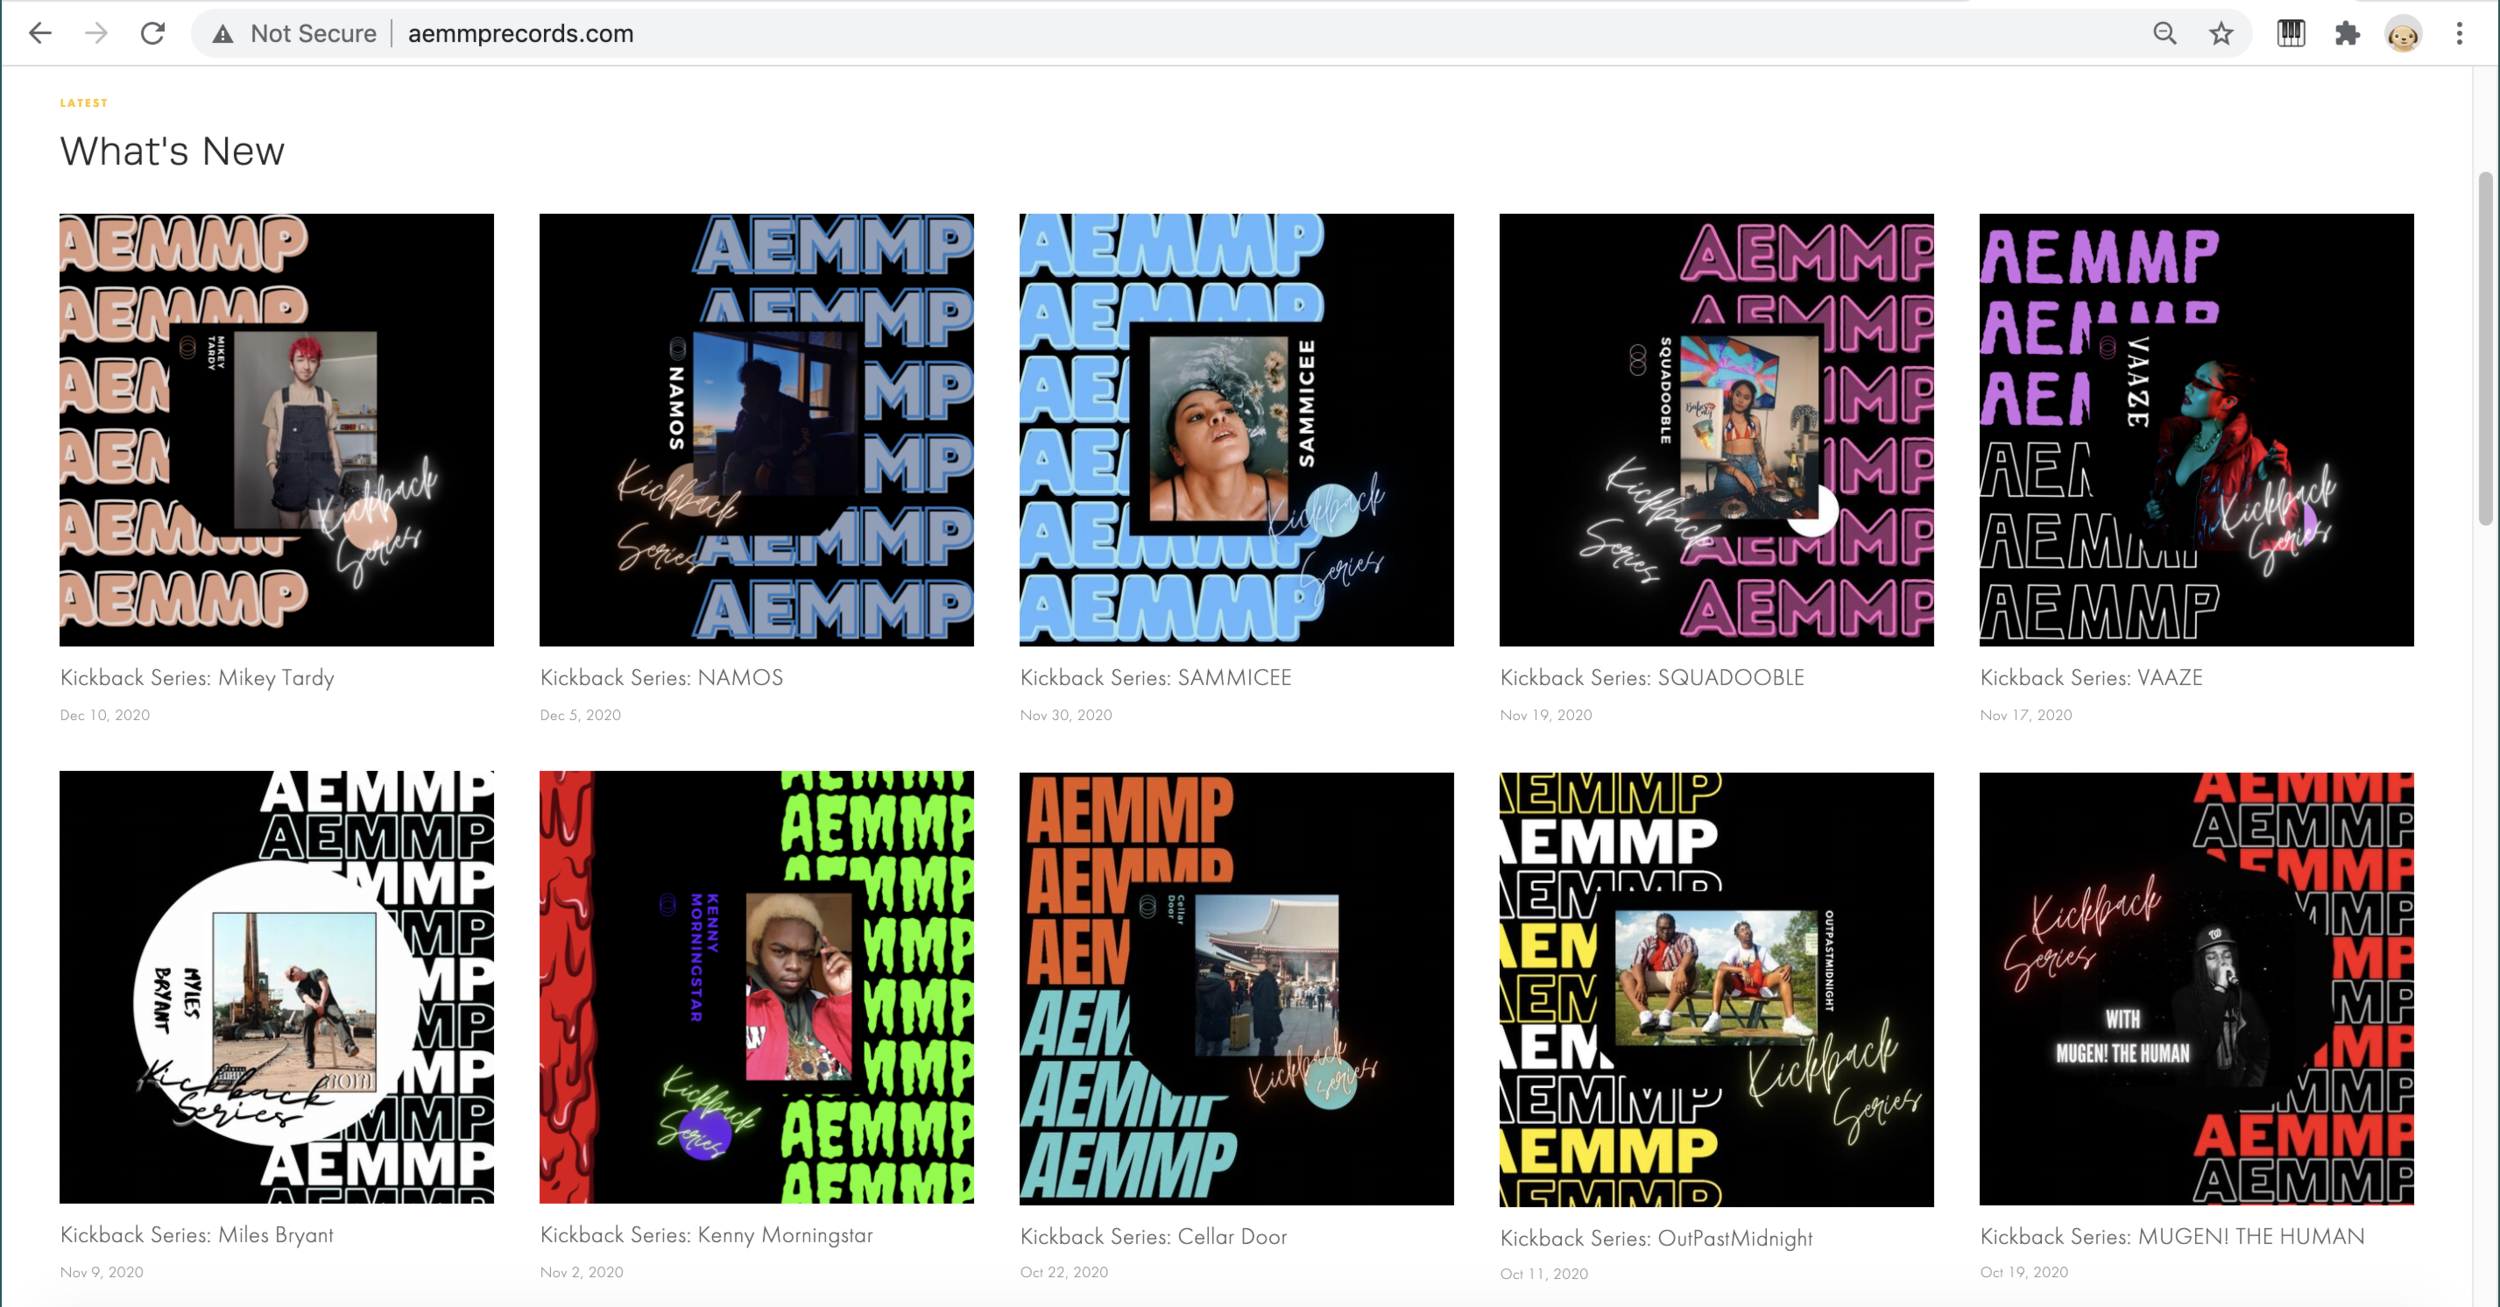
Task: Click the profile avatar icon
Action: coord(2403,34)
